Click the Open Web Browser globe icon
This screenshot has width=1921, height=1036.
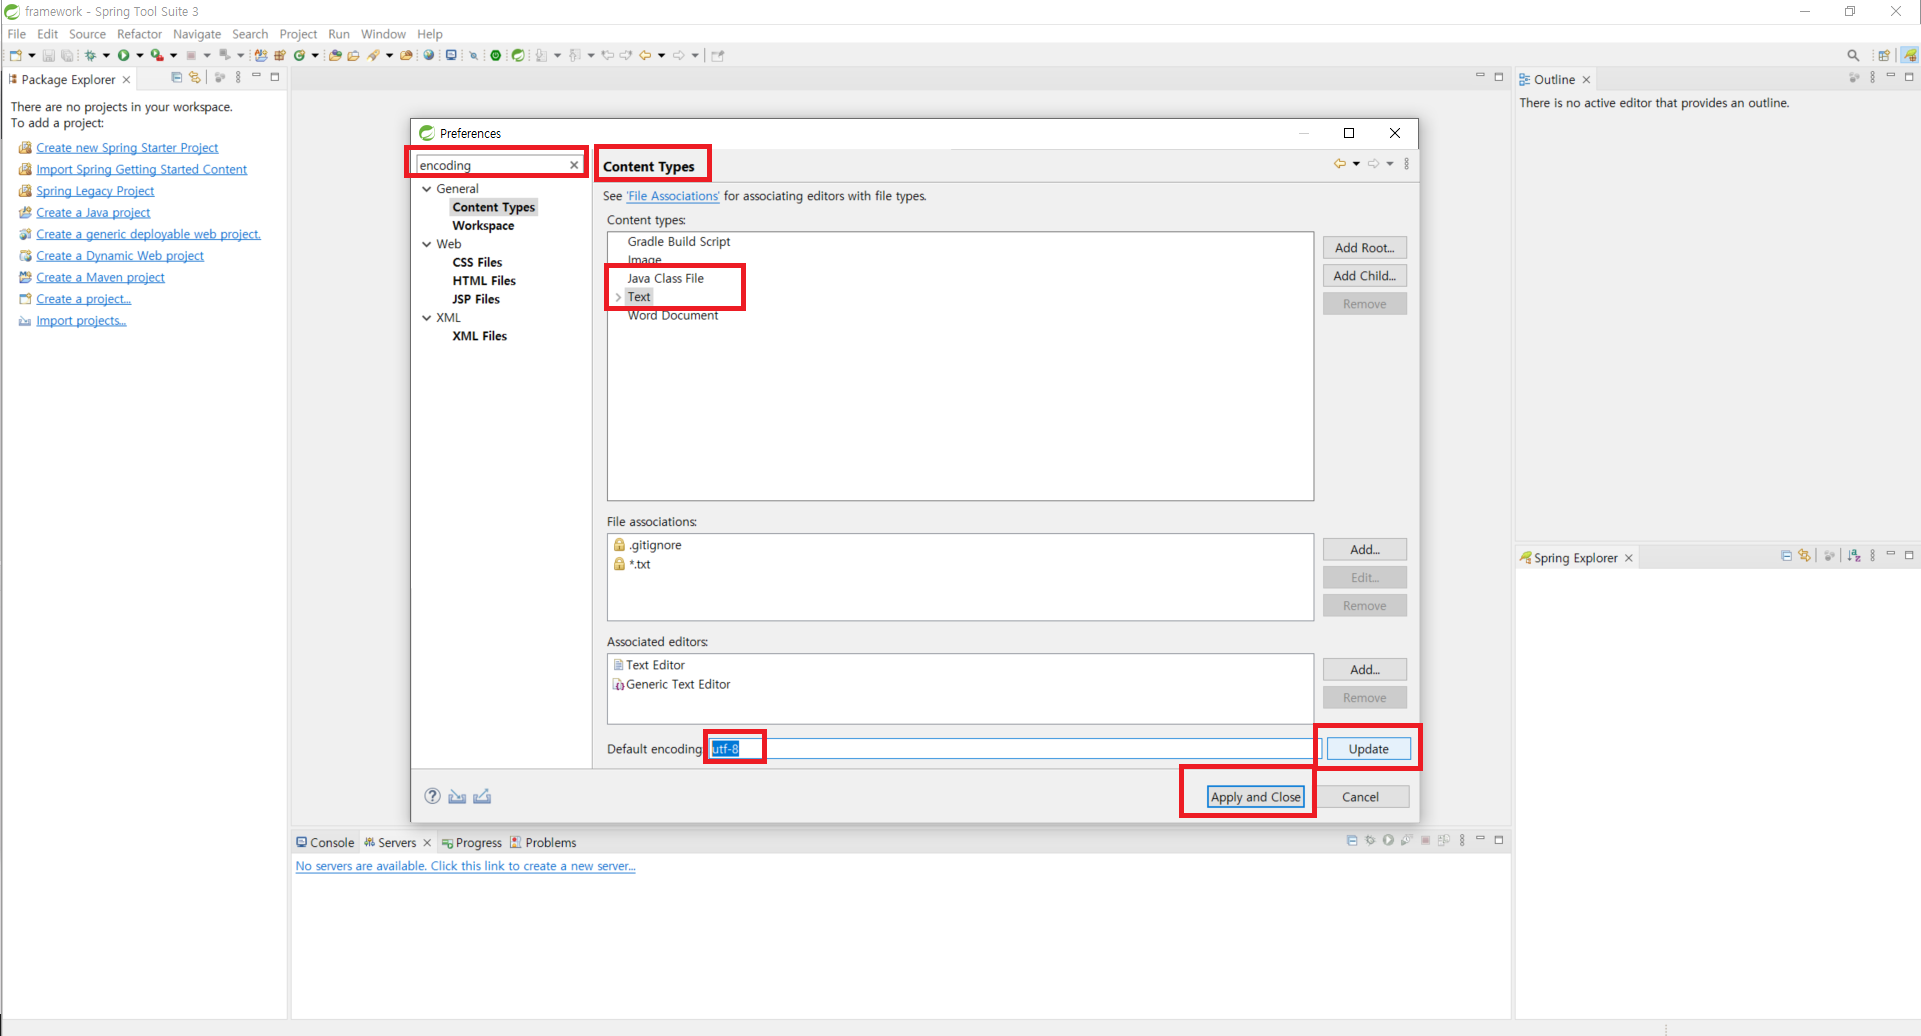pyautogui.click(x=429, y=56)
